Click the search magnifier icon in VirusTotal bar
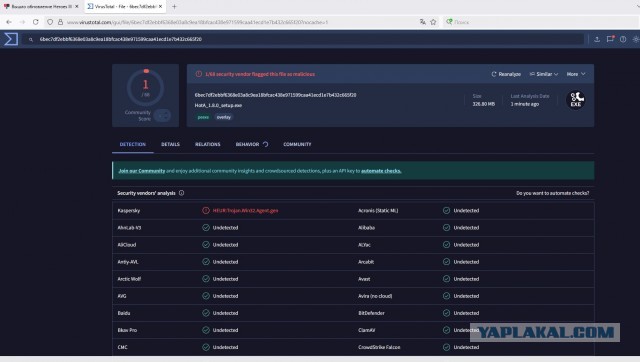The width and height of the screenshot is (640, 362). coord(31,40)
